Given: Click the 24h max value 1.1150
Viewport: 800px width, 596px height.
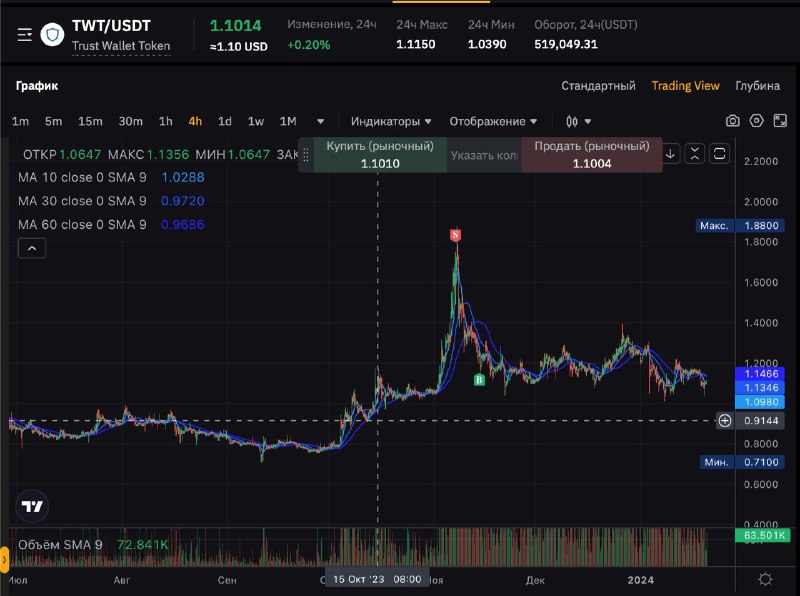Looking at the screenshot, I should [x=416, y=44].
